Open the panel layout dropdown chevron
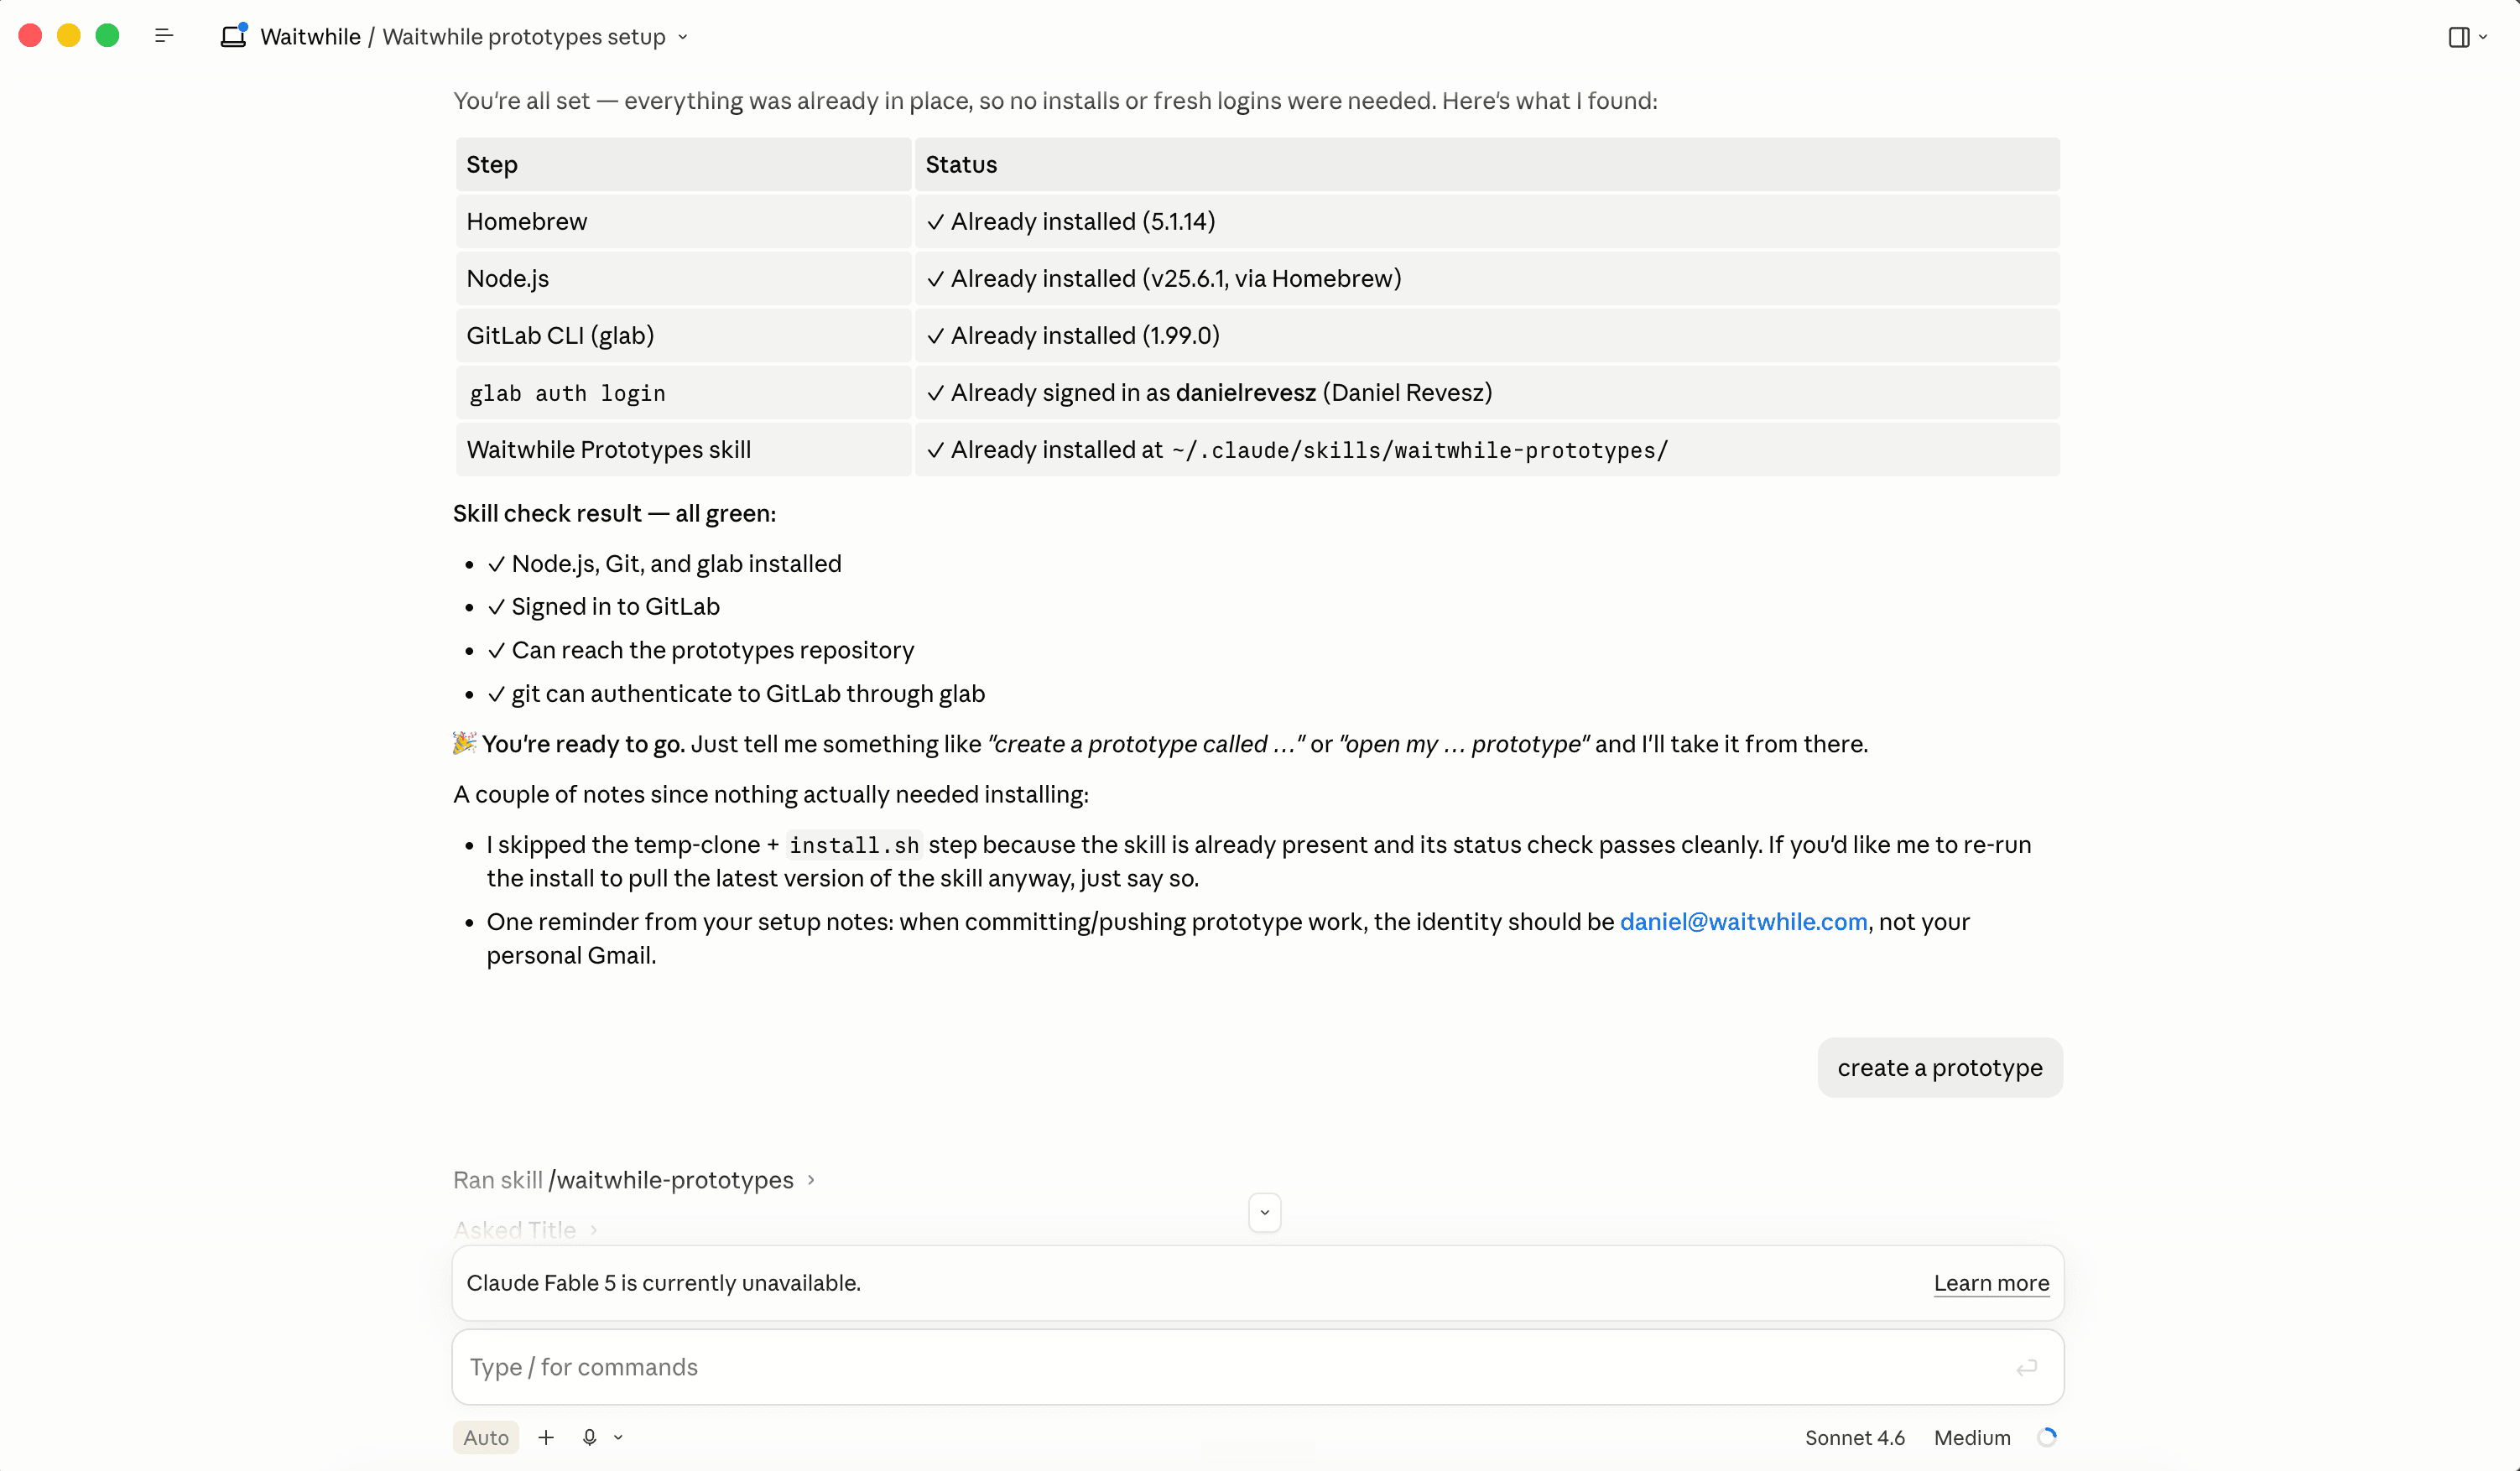2520x1471 pixels. click(x=2483, y=37)
